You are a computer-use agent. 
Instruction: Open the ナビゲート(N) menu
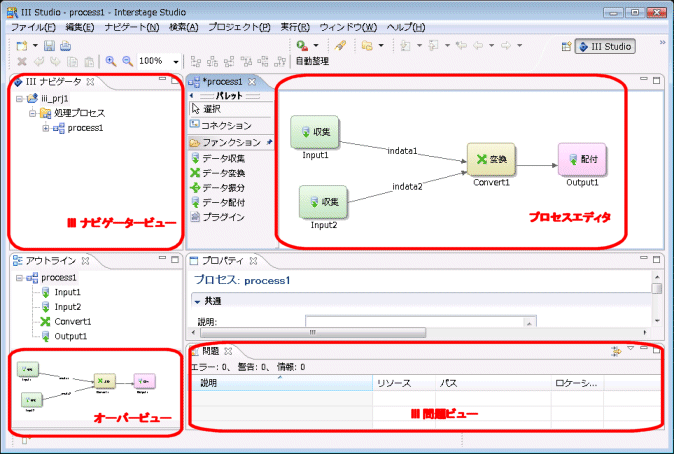132,27
